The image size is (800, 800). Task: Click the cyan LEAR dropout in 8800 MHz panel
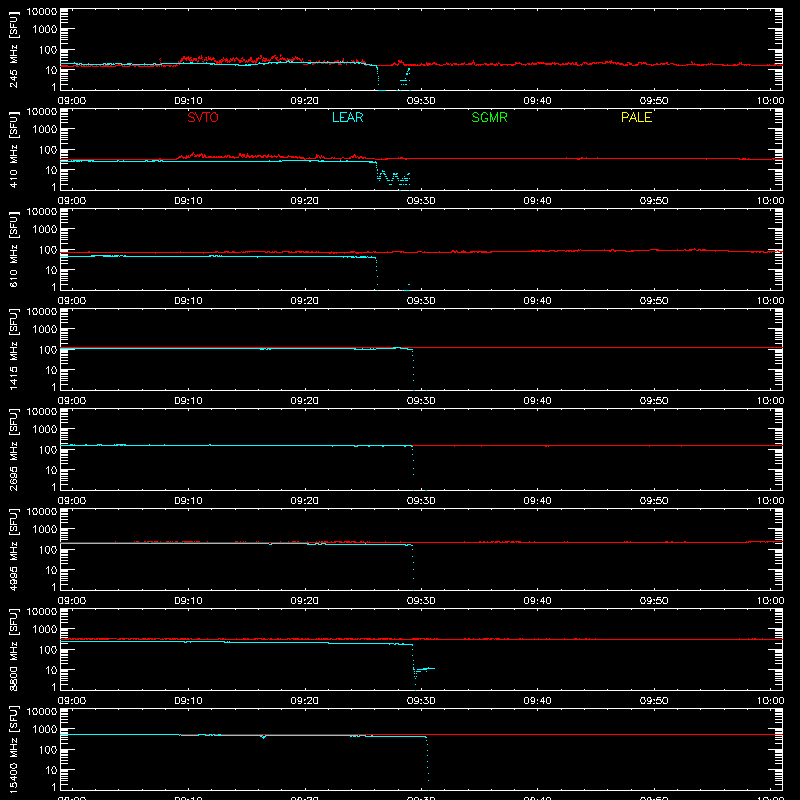[423, 669]
